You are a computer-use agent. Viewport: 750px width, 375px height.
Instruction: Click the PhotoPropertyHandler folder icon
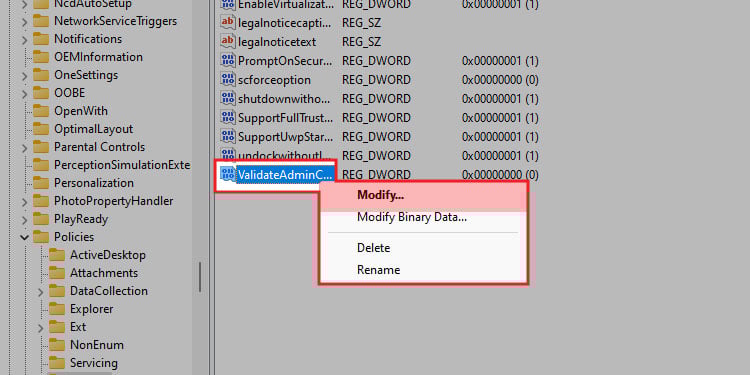[41, 201]
